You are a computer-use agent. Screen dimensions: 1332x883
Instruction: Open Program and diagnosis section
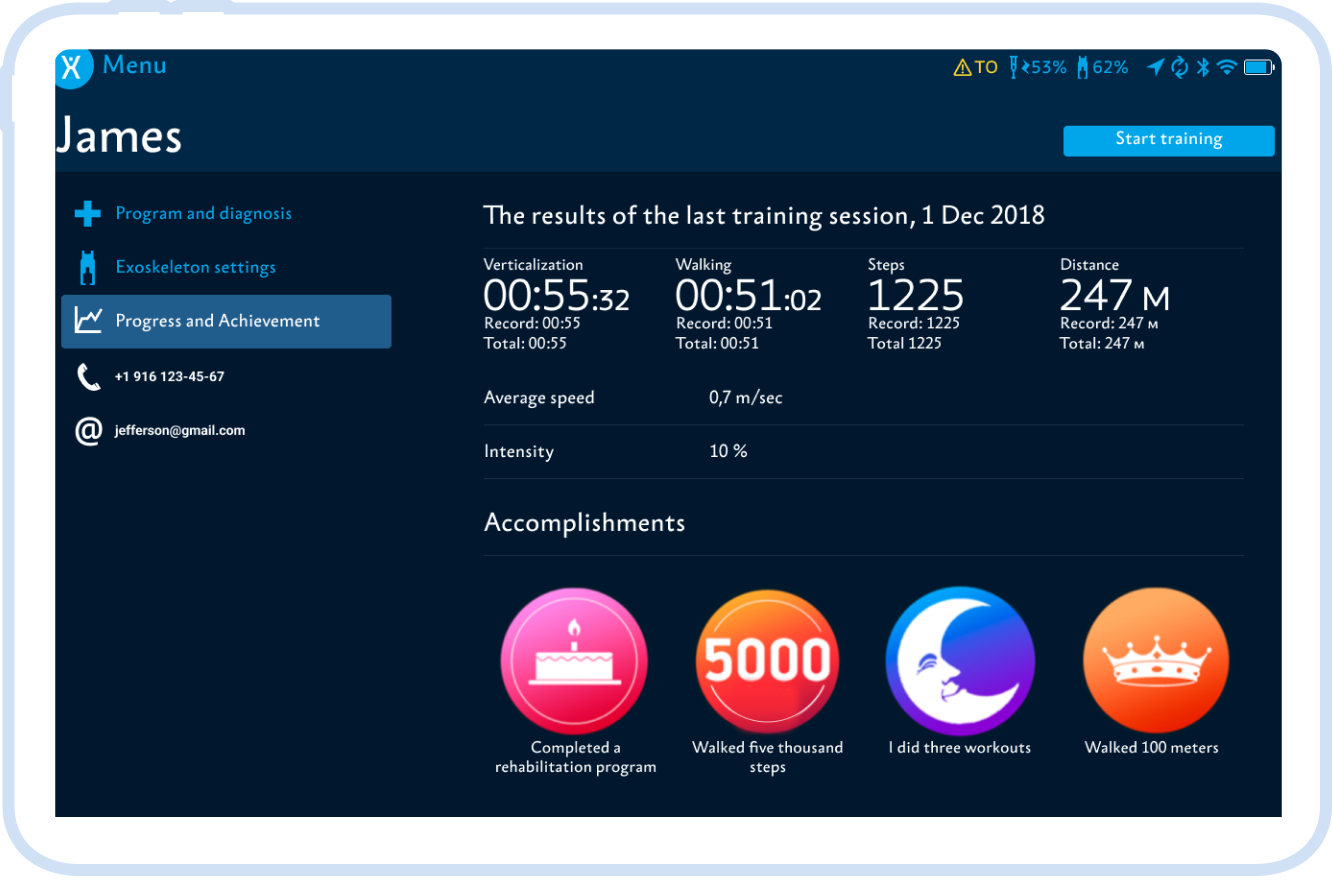[203, 213]
